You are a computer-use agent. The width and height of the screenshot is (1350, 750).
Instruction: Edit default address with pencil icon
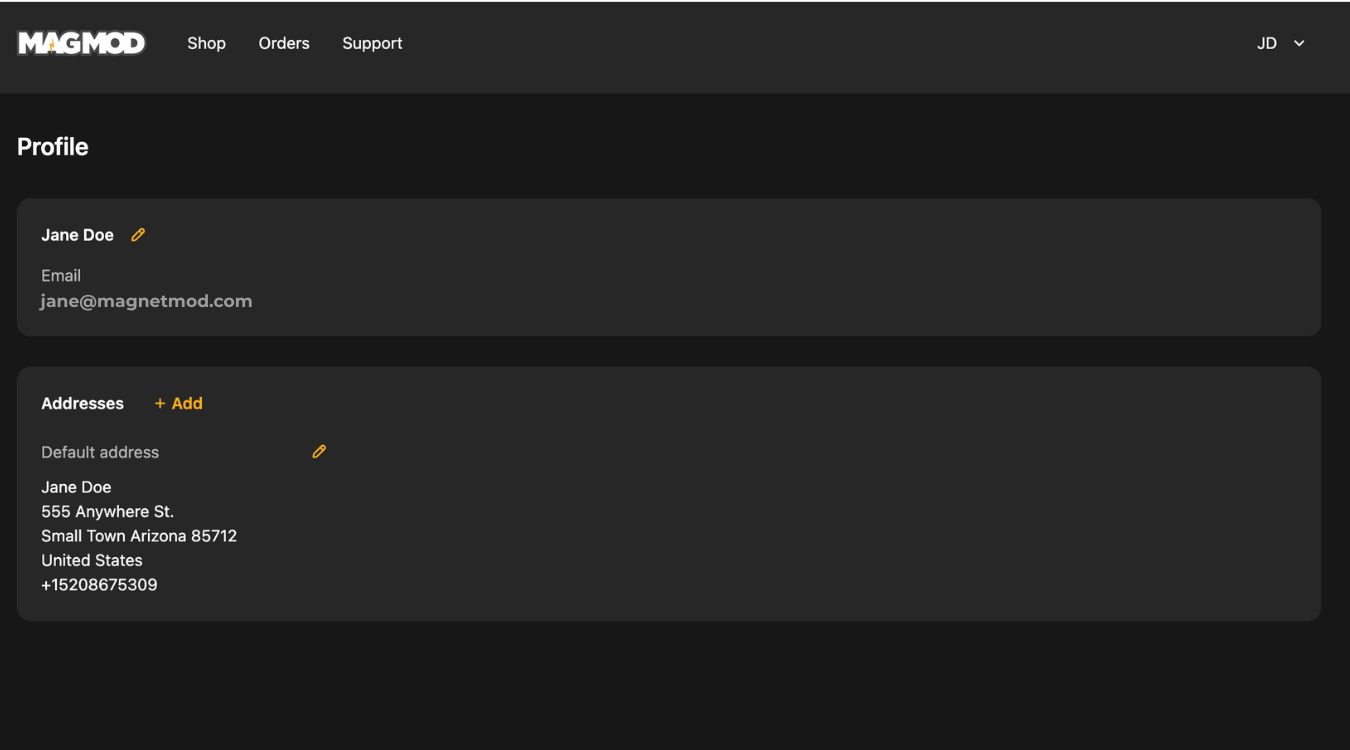click(319, 452)
